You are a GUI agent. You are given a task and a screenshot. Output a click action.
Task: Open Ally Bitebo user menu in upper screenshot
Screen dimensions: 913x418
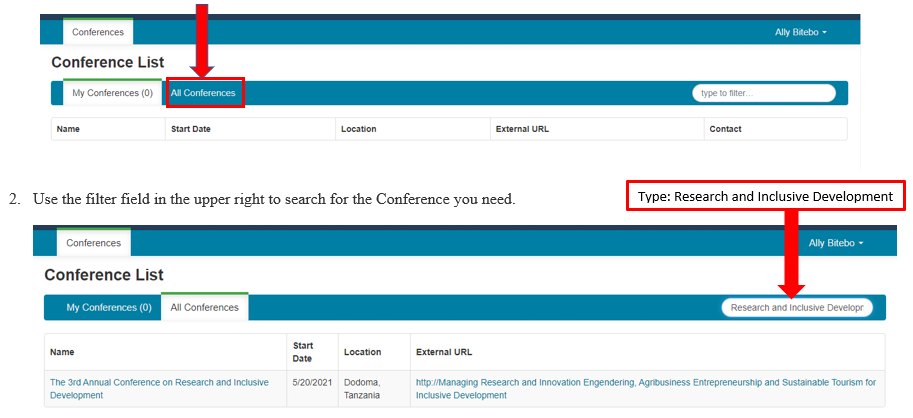pyautogui.click(x=800, y=32)
